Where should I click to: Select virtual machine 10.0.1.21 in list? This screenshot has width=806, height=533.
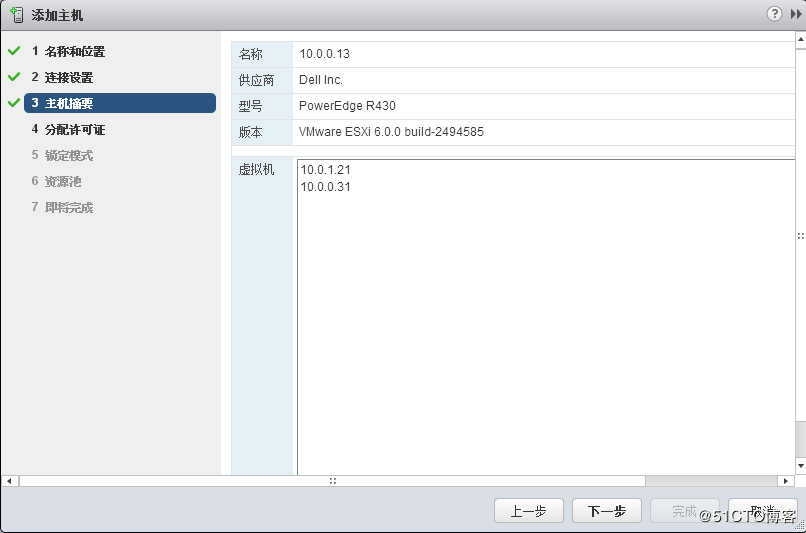(x=325, y=170)
